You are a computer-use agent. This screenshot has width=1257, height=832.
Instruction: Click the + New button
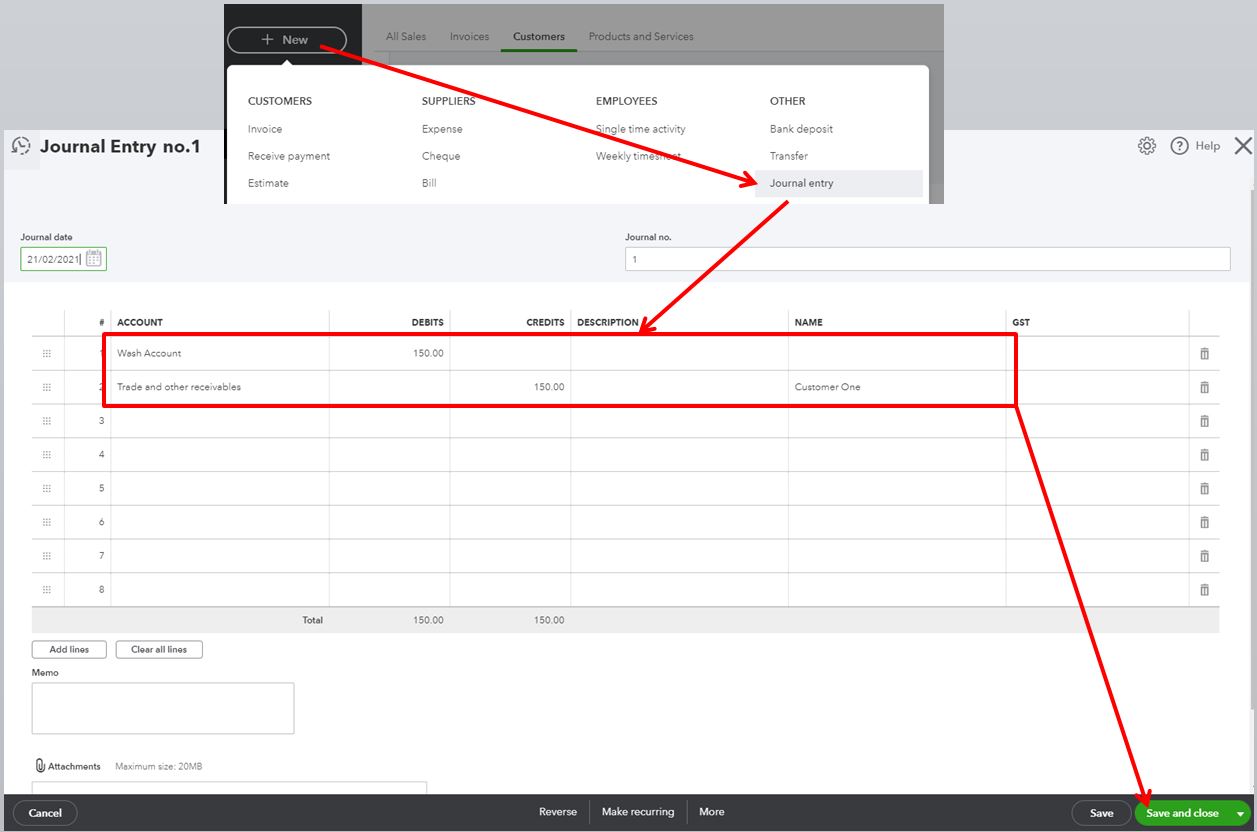click(x=286, y=40)
